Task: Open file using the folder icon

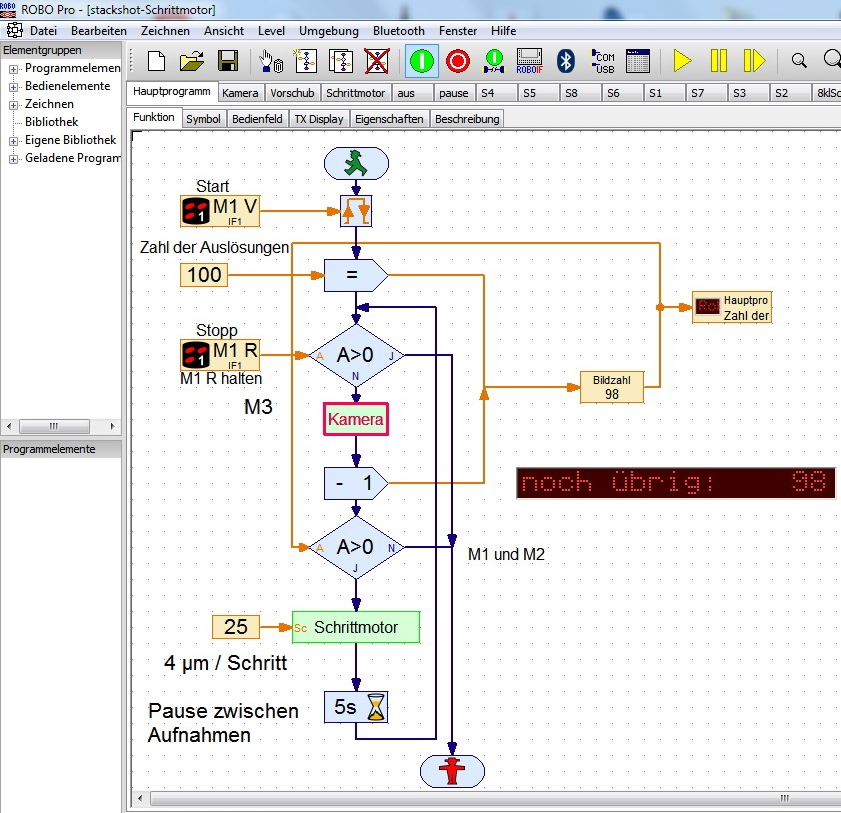Action: coord(191,61)
